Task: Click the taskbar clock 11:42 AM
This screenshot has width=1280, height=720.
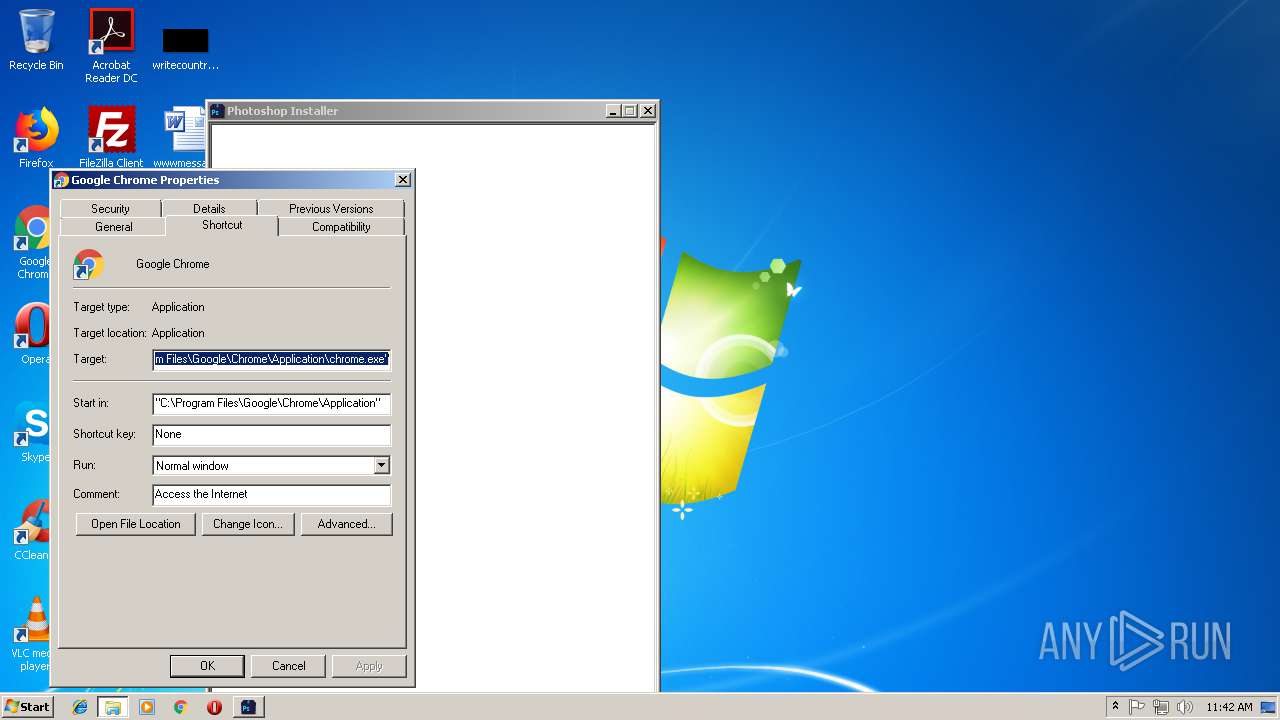Action: click(x=1229, y=707)
